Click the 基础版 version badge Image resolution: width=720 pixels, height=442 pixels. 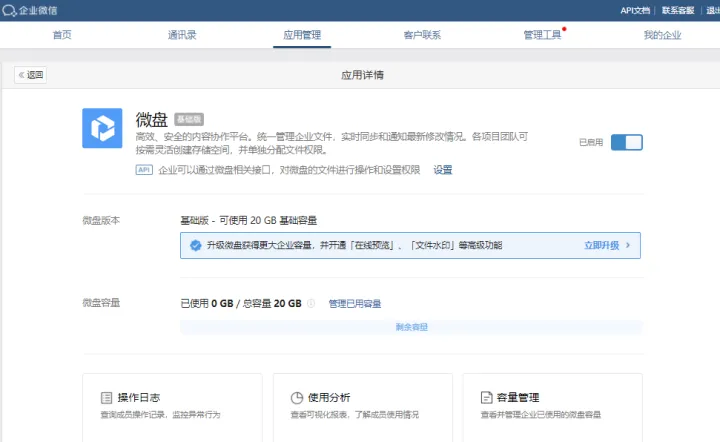[x=189, y=119]
